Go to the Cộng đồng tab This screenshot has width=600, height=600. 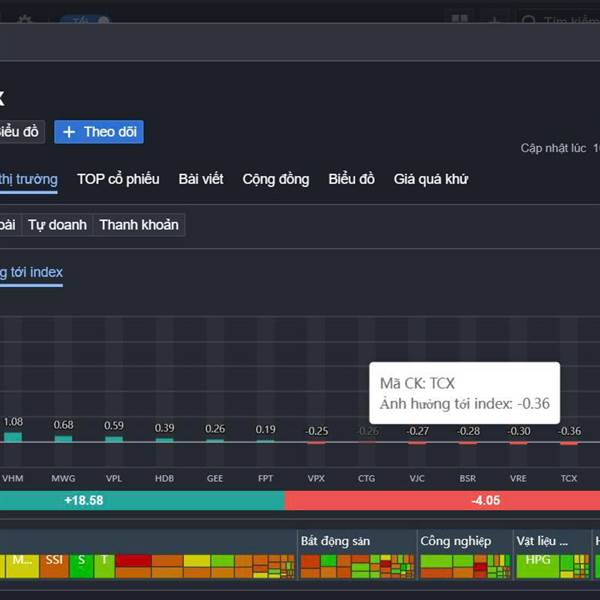coord(276,179)
